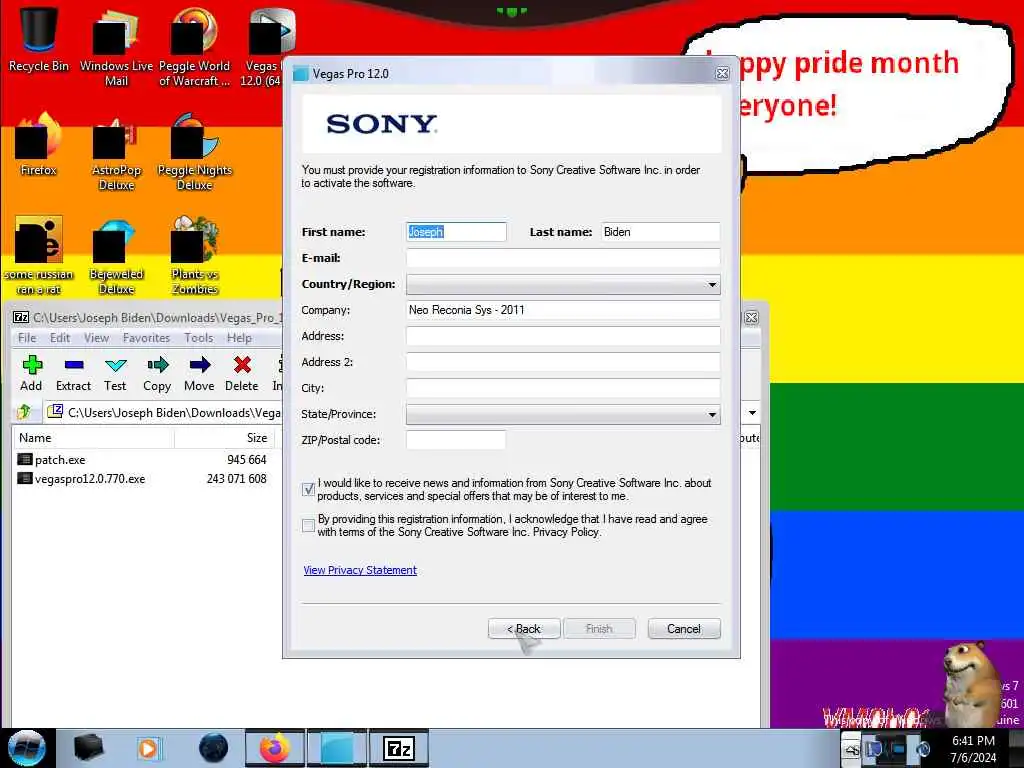The height and width of the screenshot is (768, 1024).
Task: Click the Back button in Vegas Pro dialog
Action: [524, 629]
